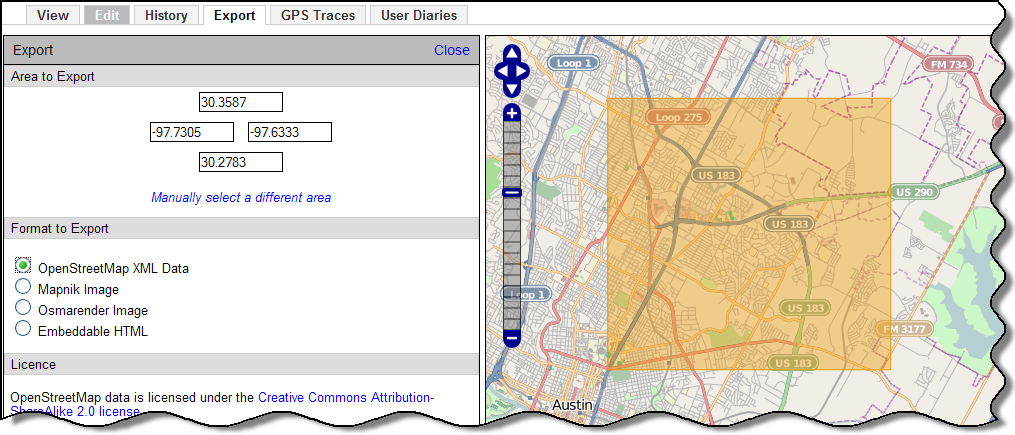Viewport: 1015px width, 435px height.
Task: Click the FM 734 road label
Action: click(x=948, y=64)
